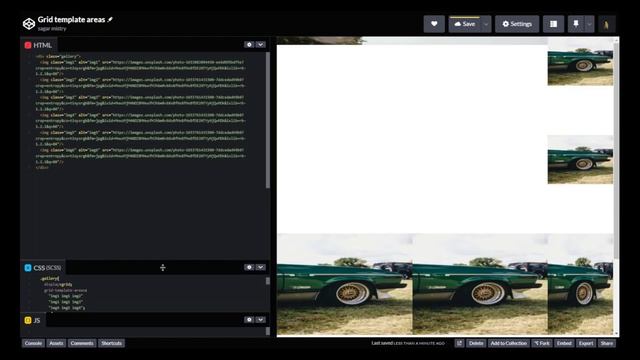The image size is (640, 360).
Task: Change editor view layout
Action: pyautogui.click(x=553, y=24)
